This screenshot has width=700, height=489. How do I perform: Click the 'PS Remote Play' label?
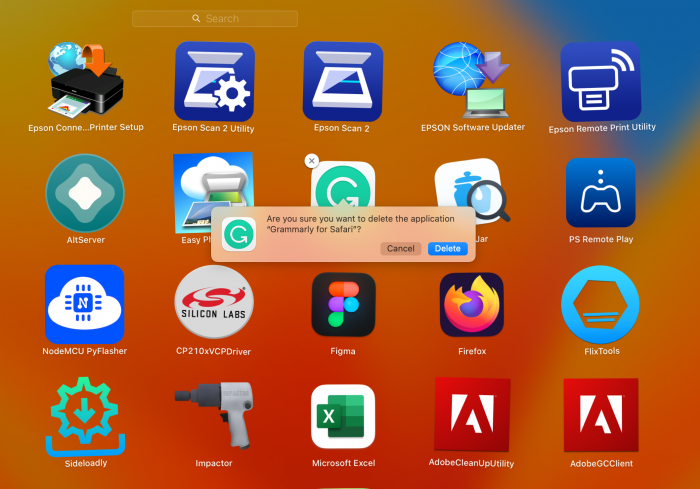tap(601, 239)
